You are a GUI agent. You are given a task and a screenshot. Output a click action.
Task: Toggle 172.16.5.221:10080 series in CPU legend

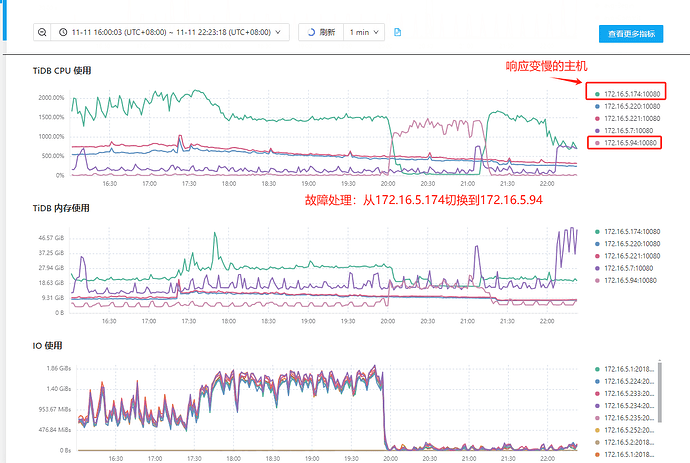click(x=628, y=118)
